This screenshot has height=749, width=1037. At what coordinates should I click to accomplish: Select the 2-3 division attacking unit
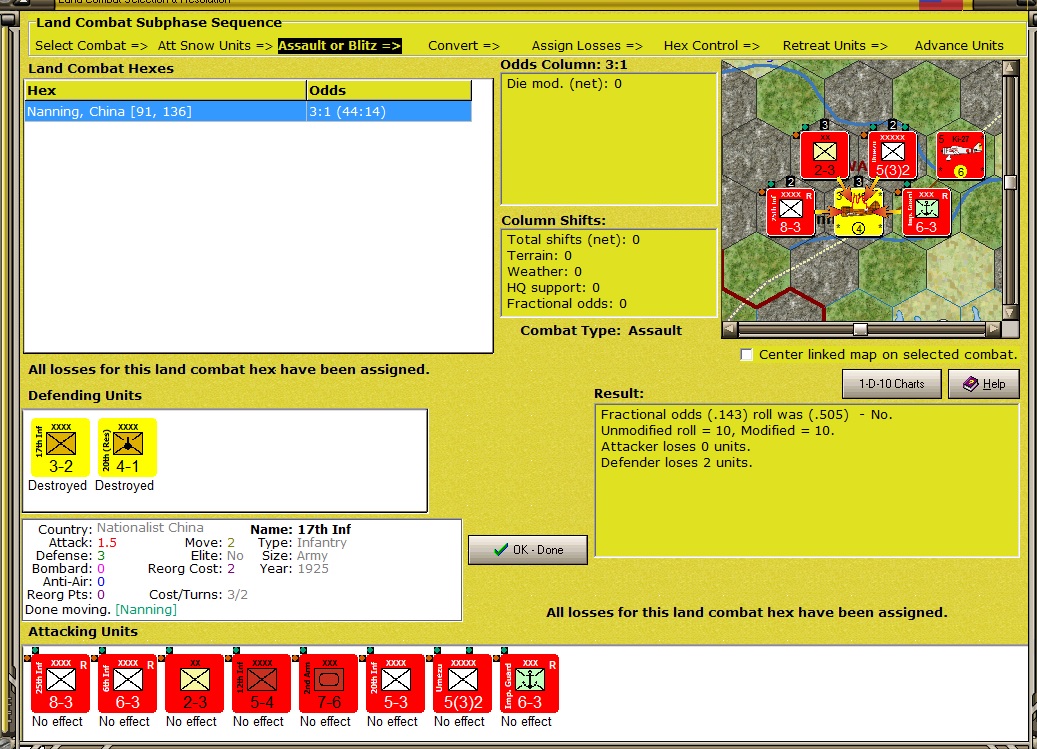194,683
